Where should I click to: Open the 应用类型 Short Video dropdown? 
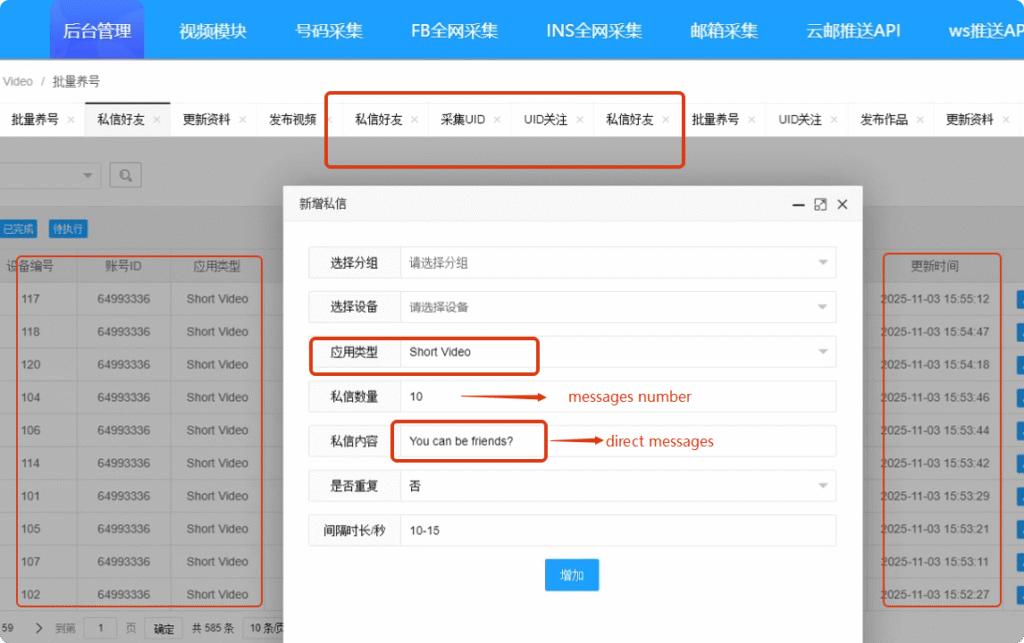pos(617,352)
